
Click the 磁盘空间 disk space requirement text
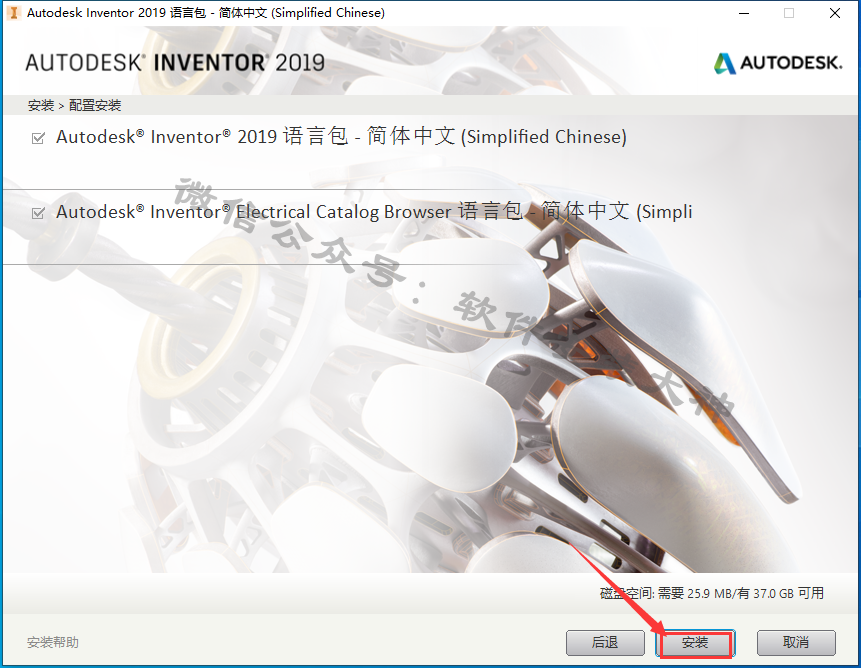tap(712, 593)
